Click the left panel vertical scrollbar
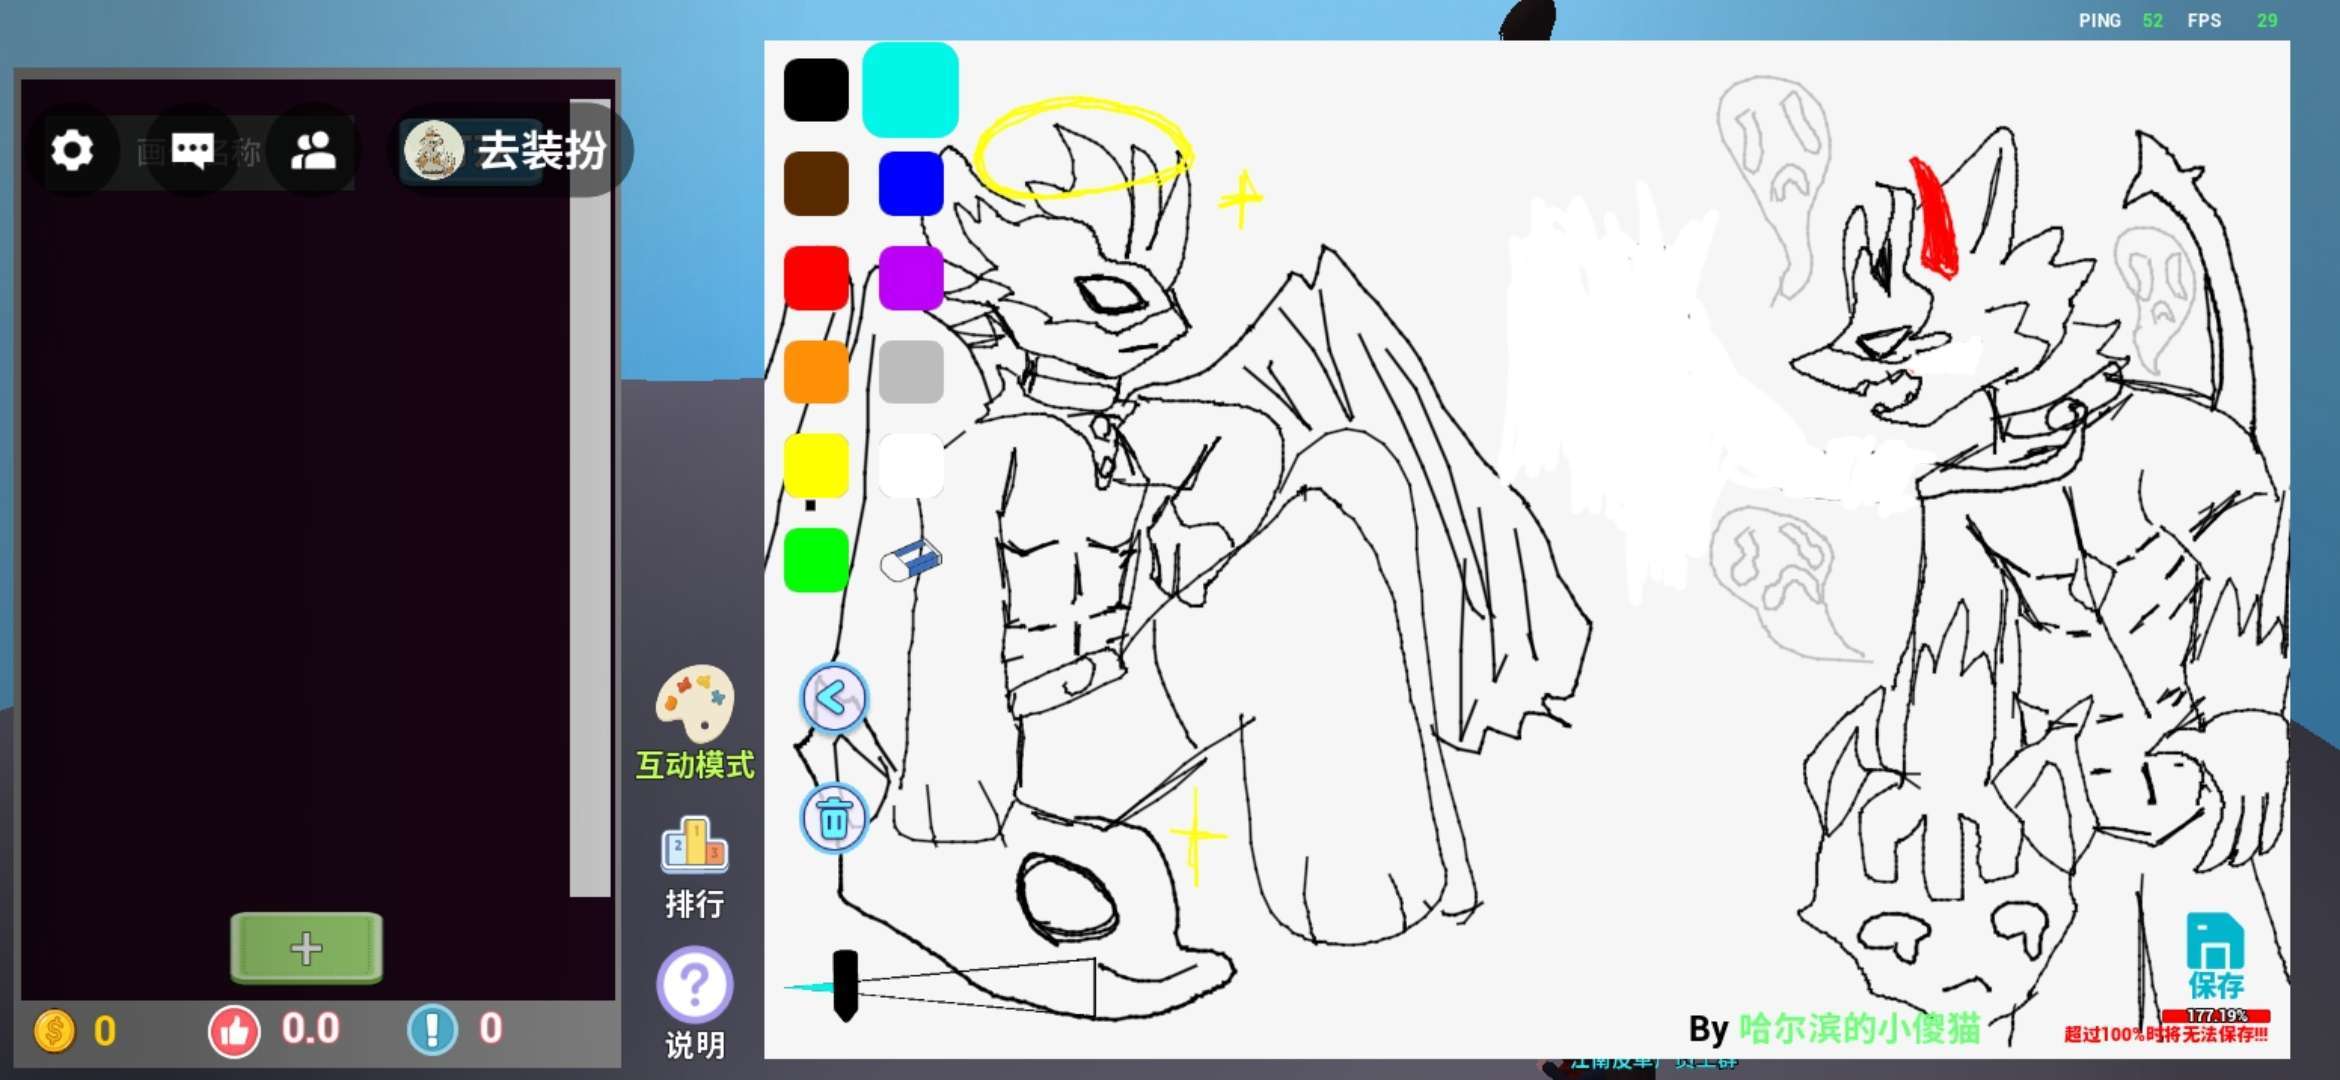 click(590, 500)
